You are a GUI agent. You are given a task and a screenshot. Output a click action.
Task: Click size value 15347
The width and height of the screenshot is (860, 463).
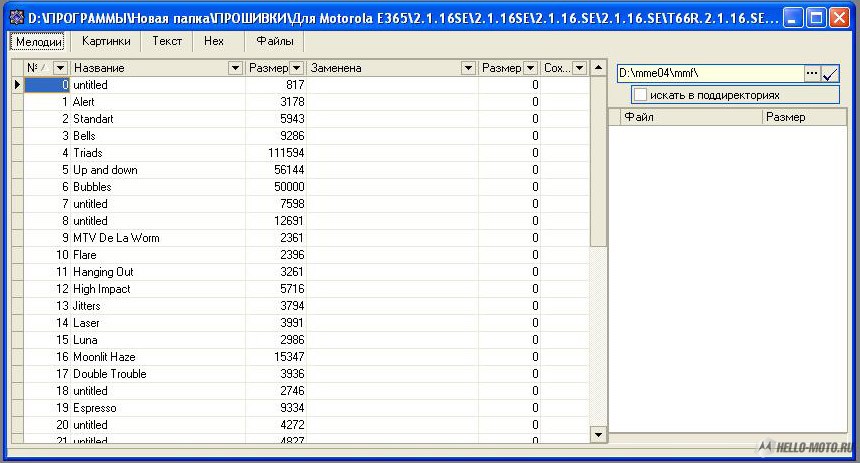tap(289, 357)
